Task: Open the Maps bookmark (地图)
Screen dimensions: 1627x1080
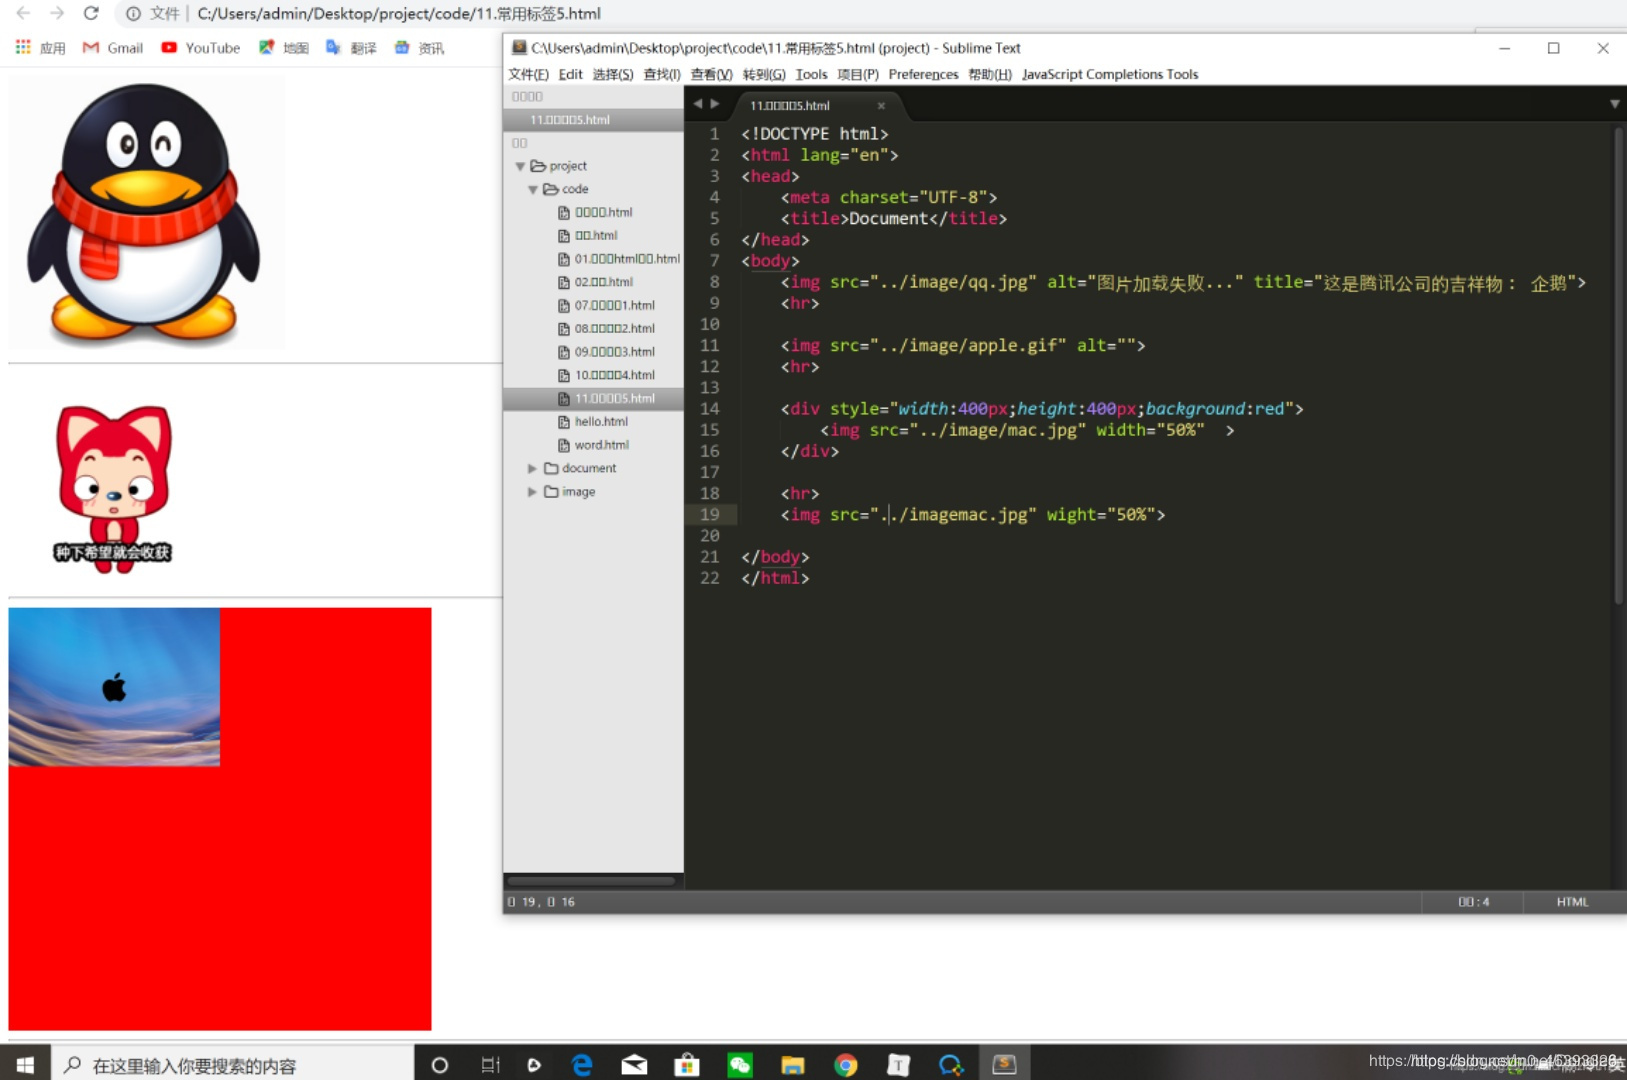Action: coord(284,47)
